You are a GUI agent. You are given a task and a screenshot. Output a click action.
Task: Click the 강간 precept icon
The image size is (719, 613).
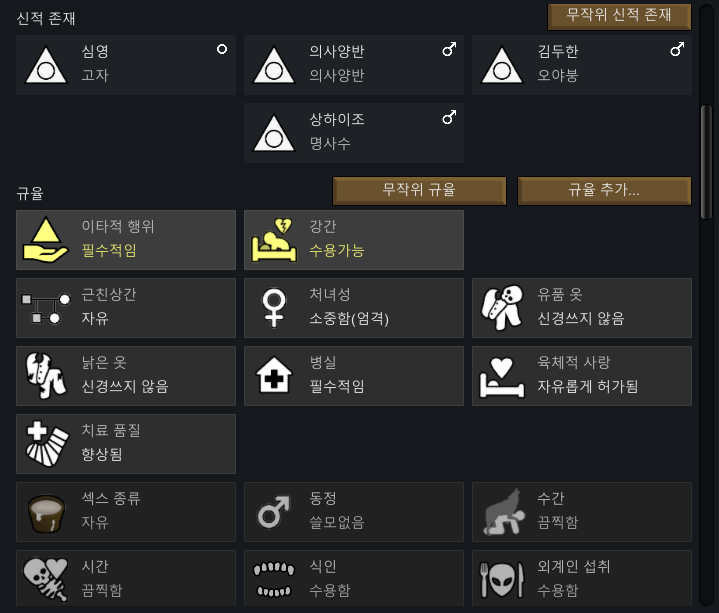tap(273, 240)
